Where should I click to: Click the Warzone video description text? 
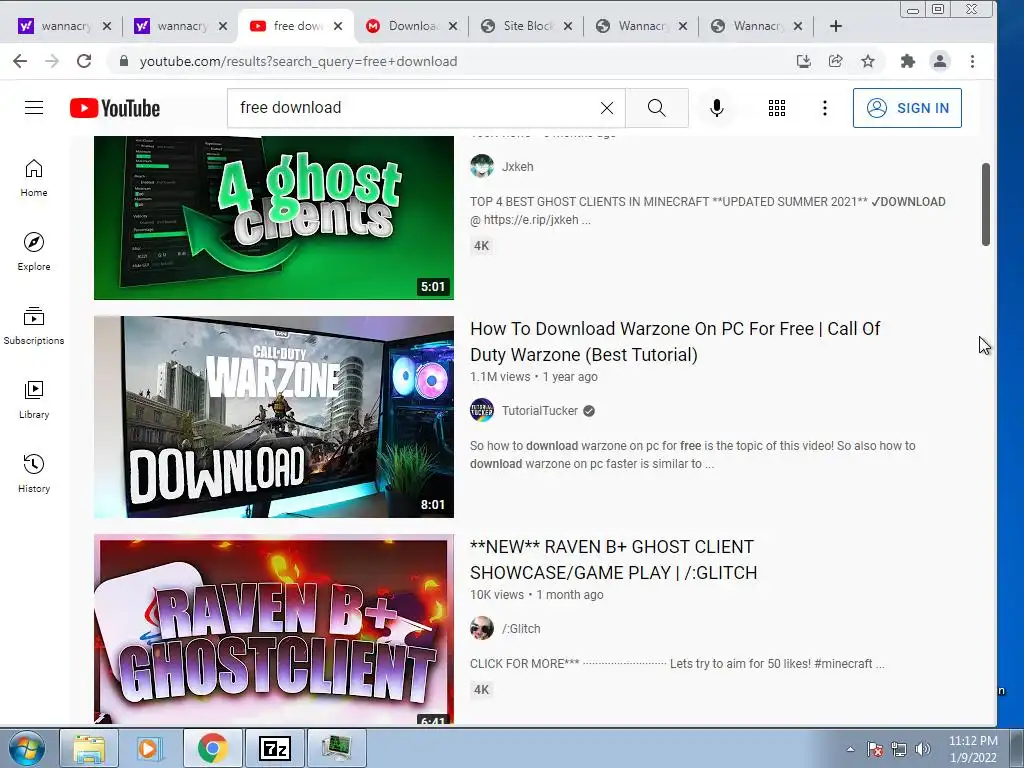[693, 455]
